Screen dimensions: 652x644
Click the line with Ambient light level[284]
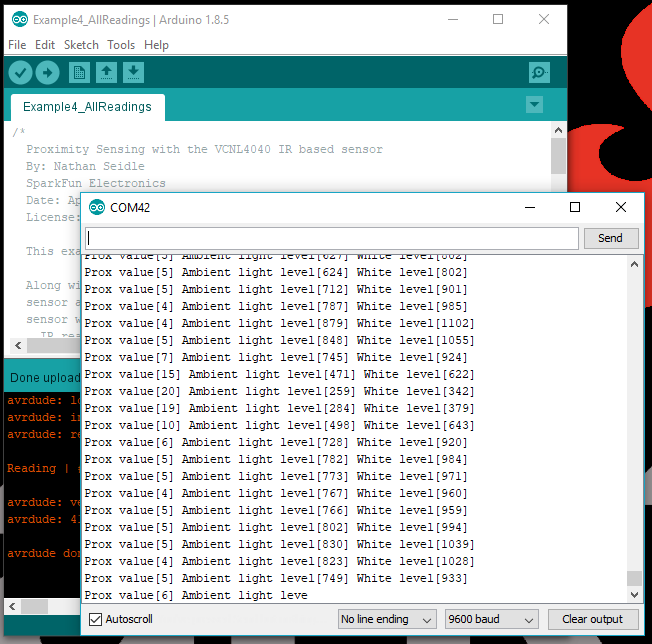coord(279,408)
